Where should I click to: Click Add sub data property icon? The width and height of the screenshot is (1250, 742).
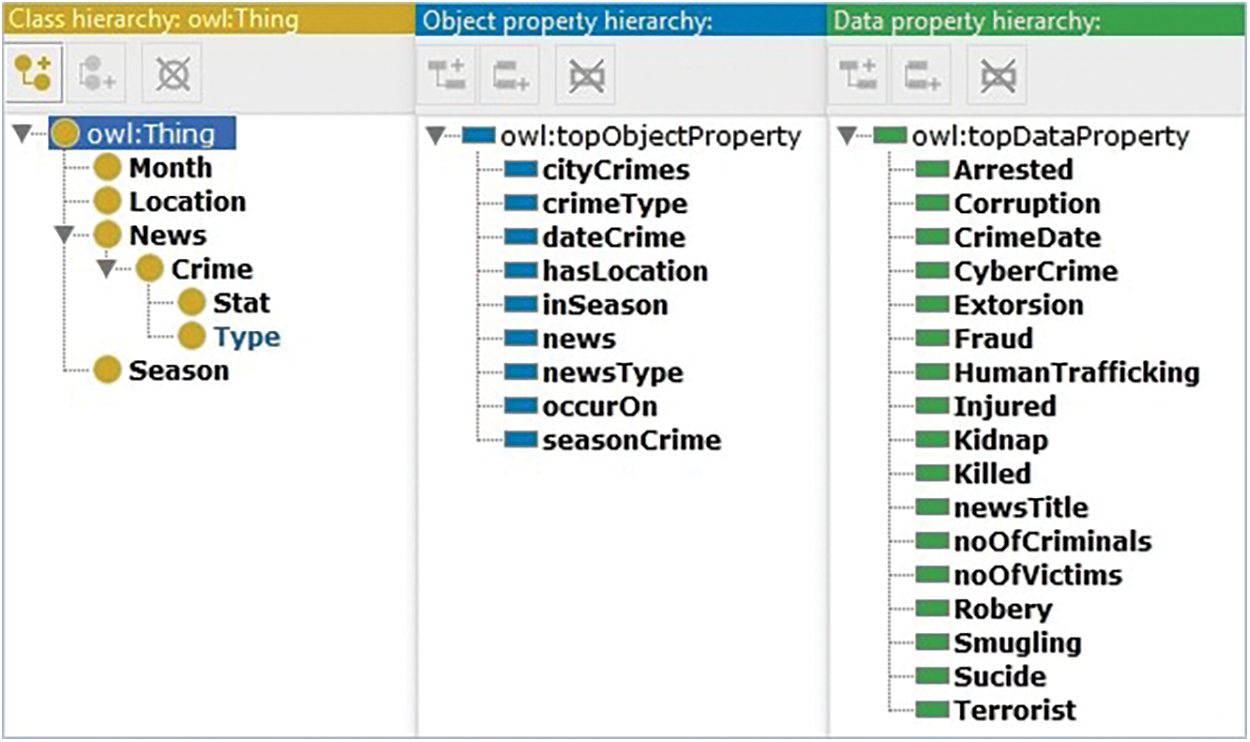click(857, 75)
